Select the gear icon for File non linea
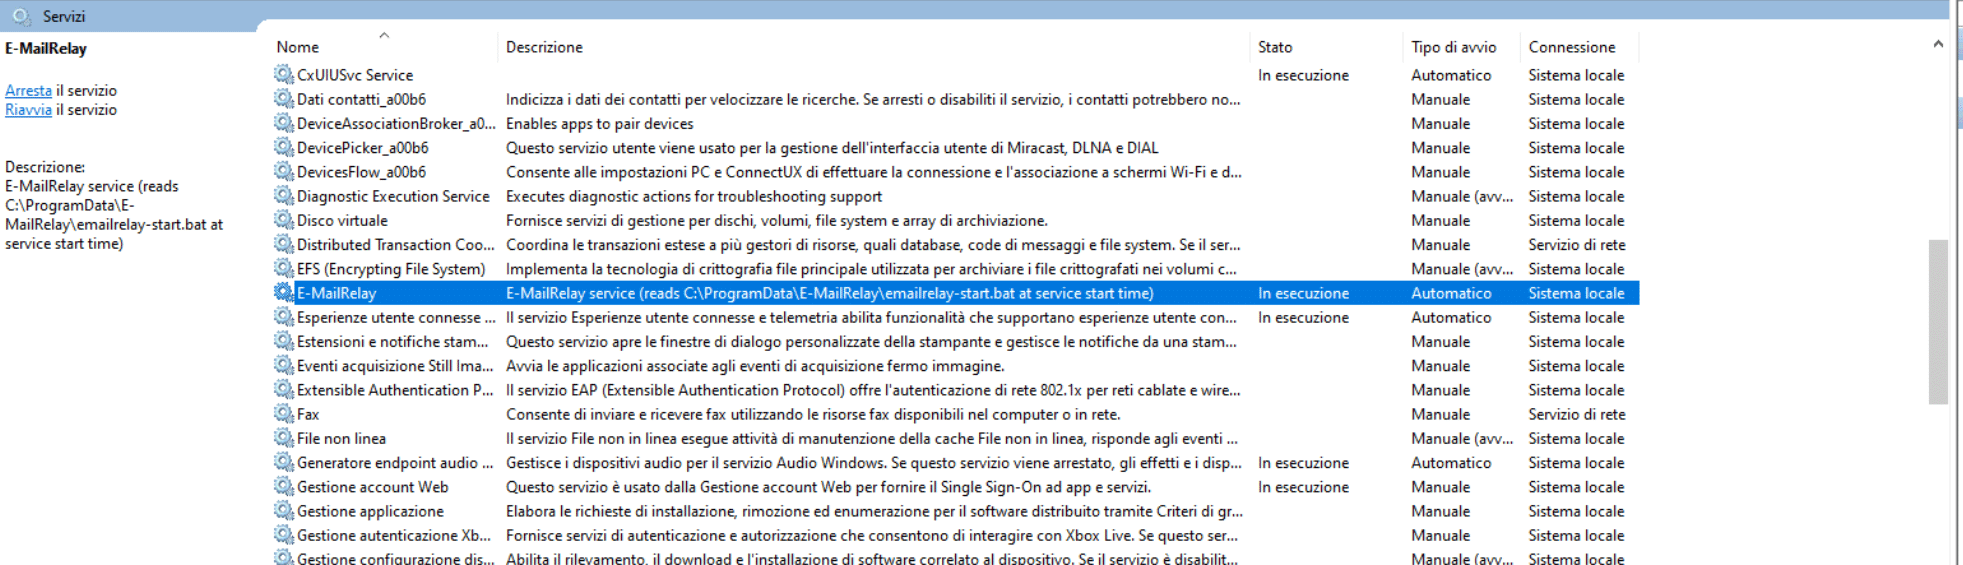The width and height of the screenshot is (1963, 565). [x=284, y=438]
